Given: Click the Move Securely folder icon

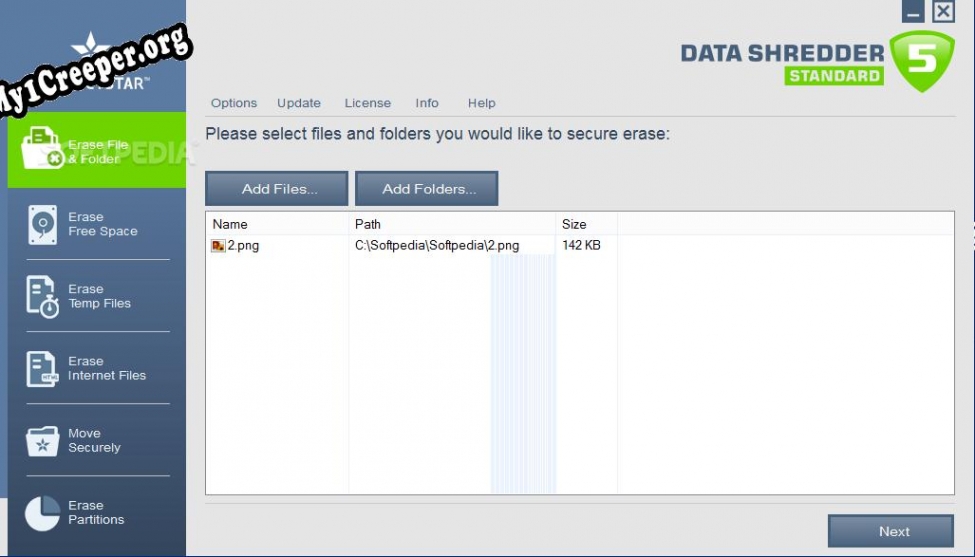Looking at the screenshot, I should (43, 441).
